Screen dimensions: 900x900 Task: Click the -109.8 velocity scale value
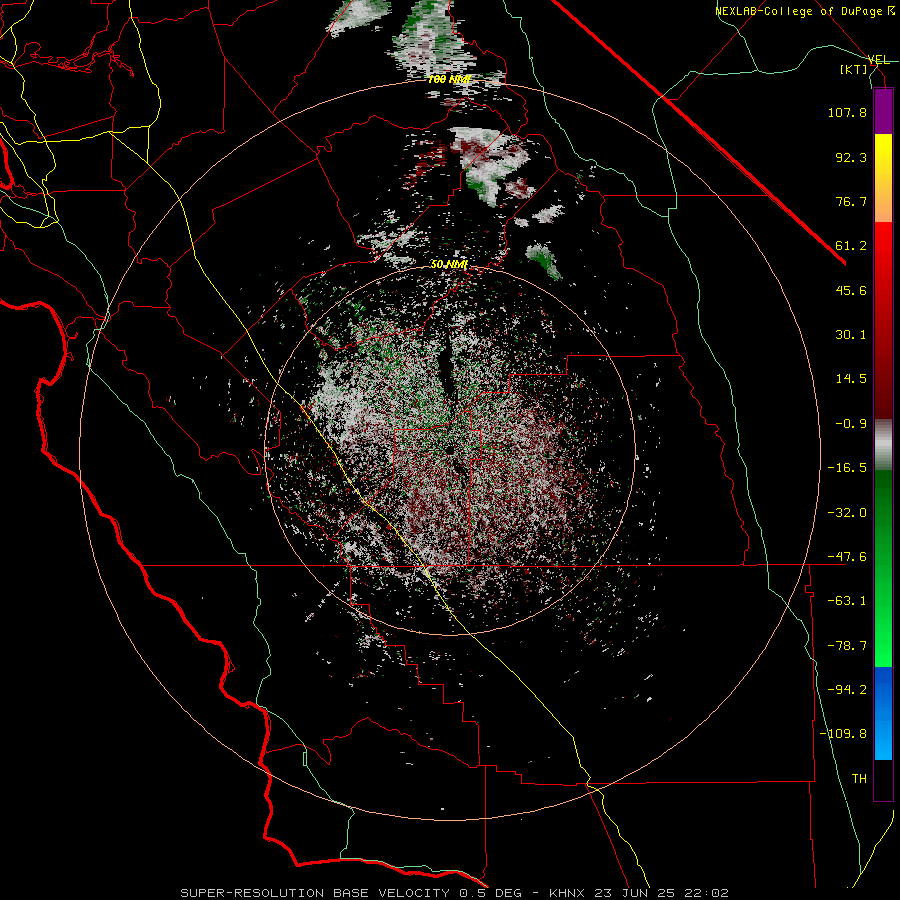tap(843, 734)
